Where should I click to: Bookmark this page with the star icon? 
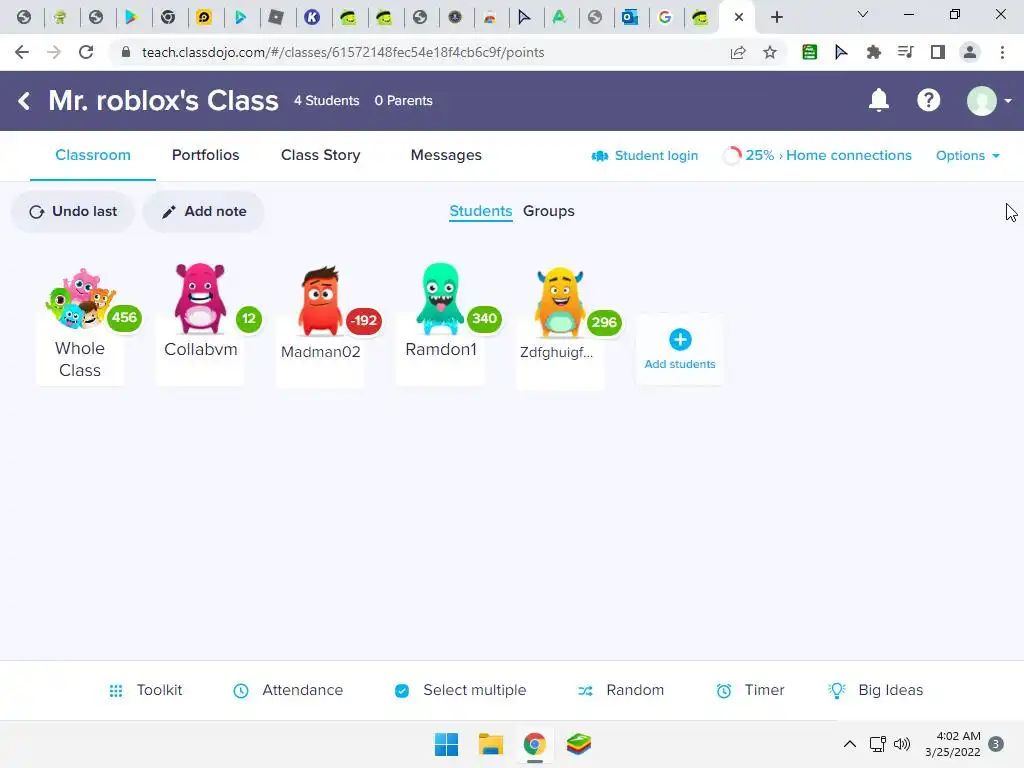[770, 52]
